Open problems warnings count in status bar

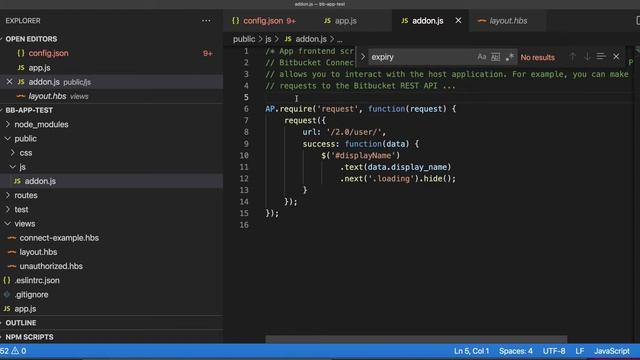pyautogui.click(x=13, y=351)
